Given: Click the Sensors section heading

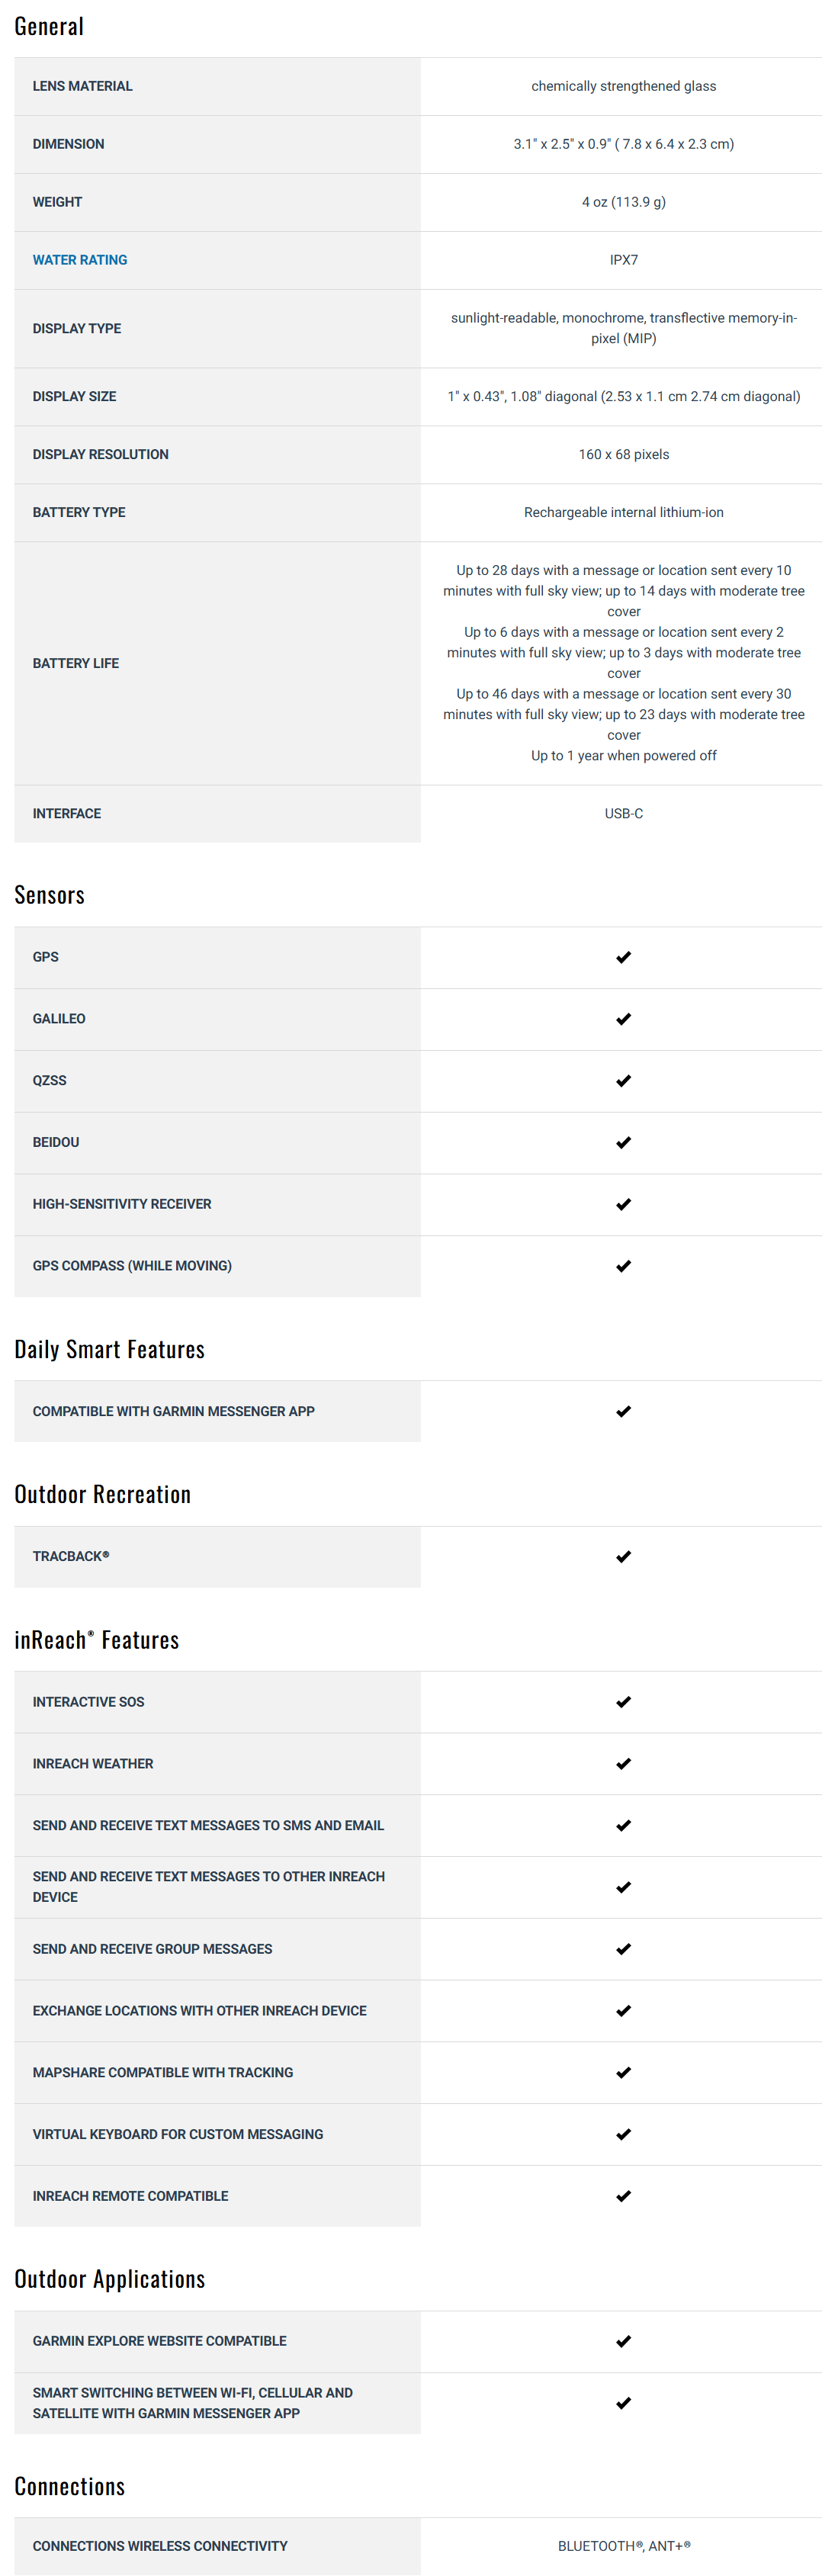Looking at the screenshot, I should tap(49, 895).
